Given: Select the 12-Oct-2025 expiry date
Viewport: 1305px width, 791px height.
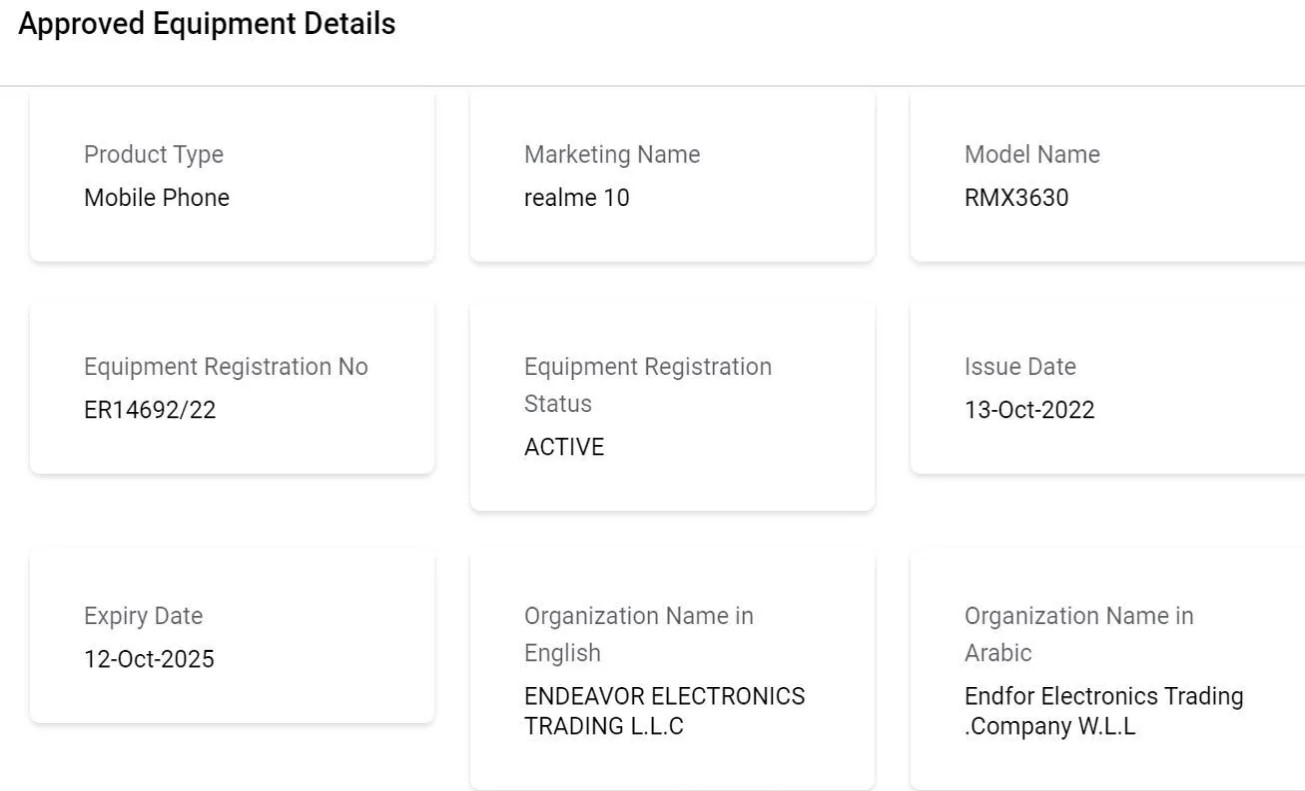Looking at the screenshot, I should 149,659.
